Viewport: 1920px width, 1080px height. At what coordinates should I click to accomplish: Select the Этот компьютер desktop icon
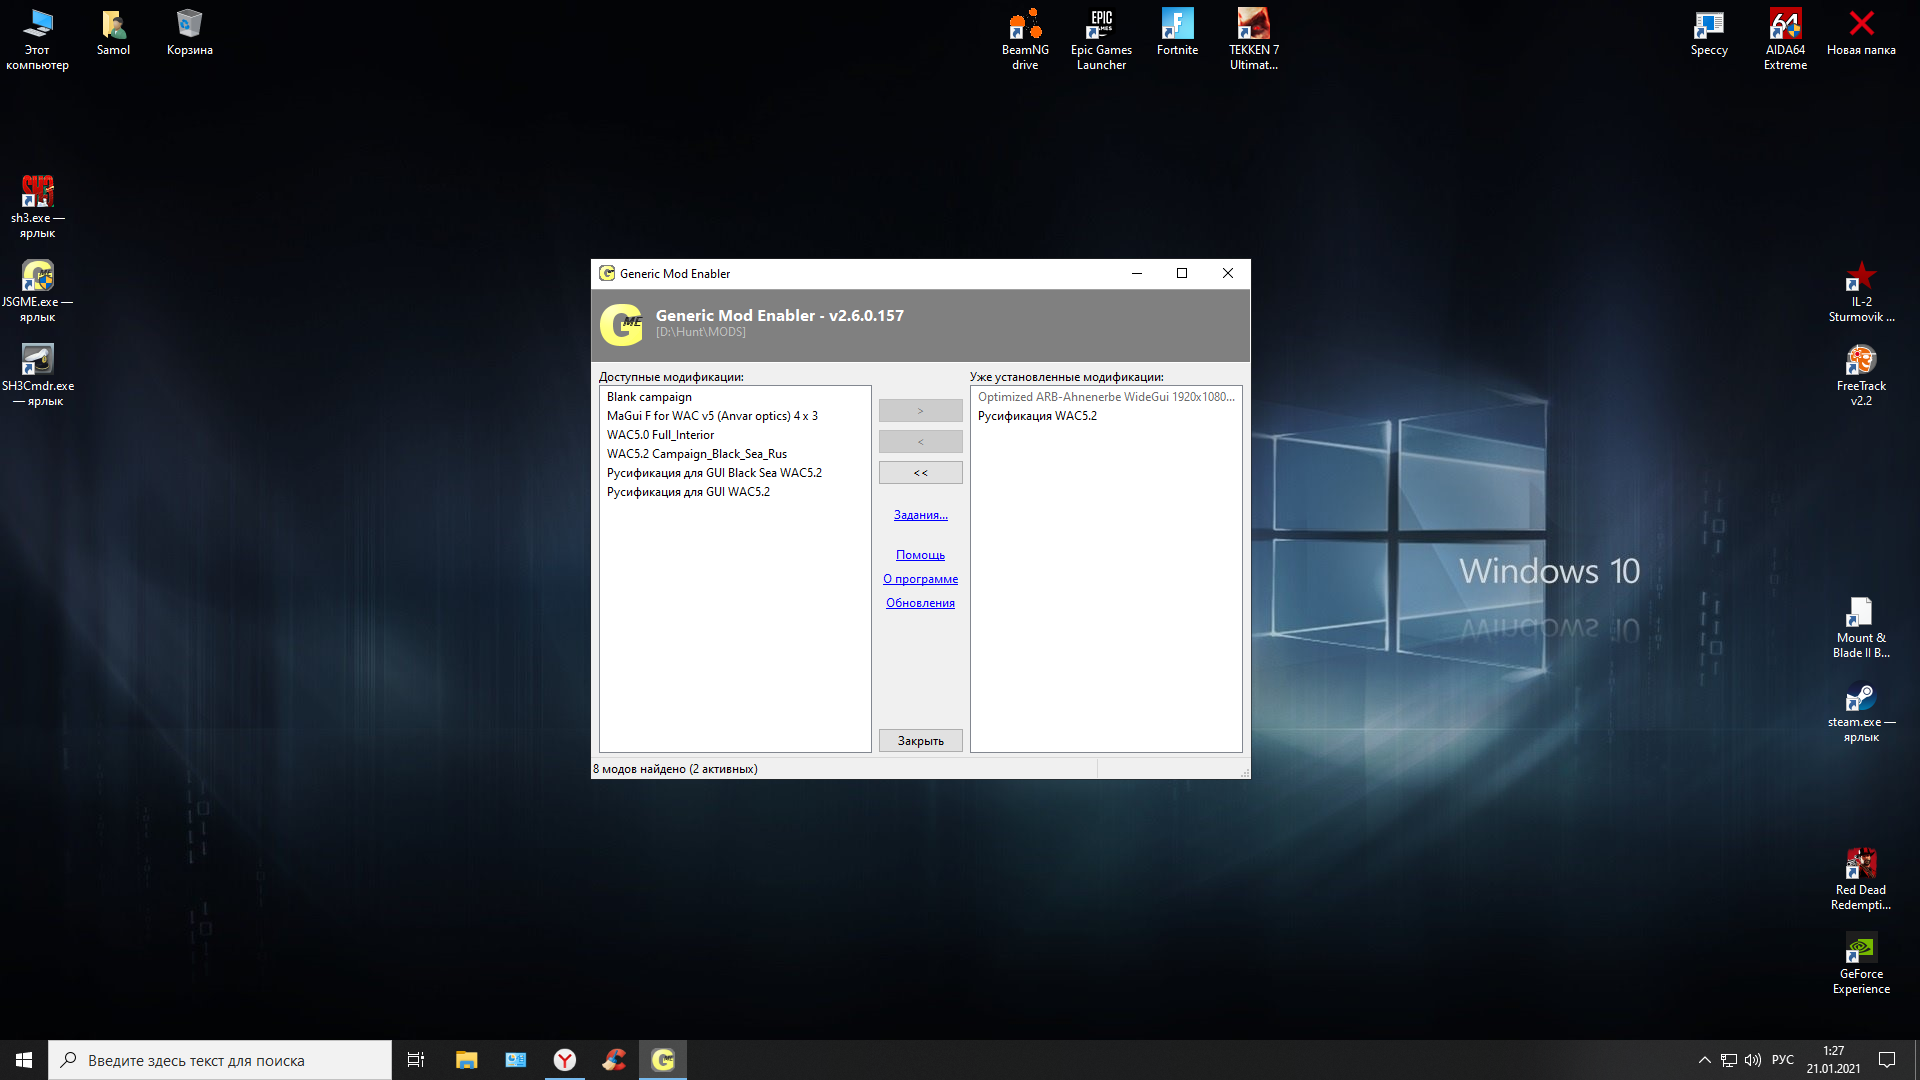click(37, 39)
